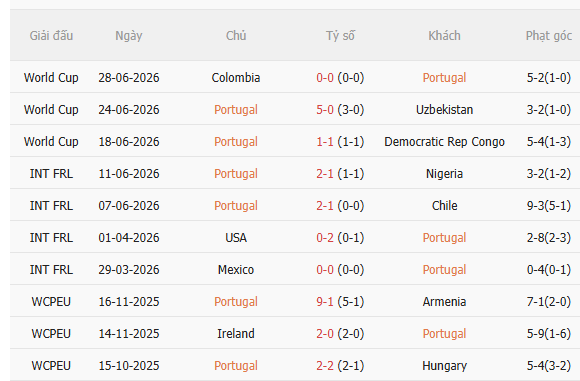
Task: Click the 2-2 score against Hungary
Action: [x=325, y=366]
